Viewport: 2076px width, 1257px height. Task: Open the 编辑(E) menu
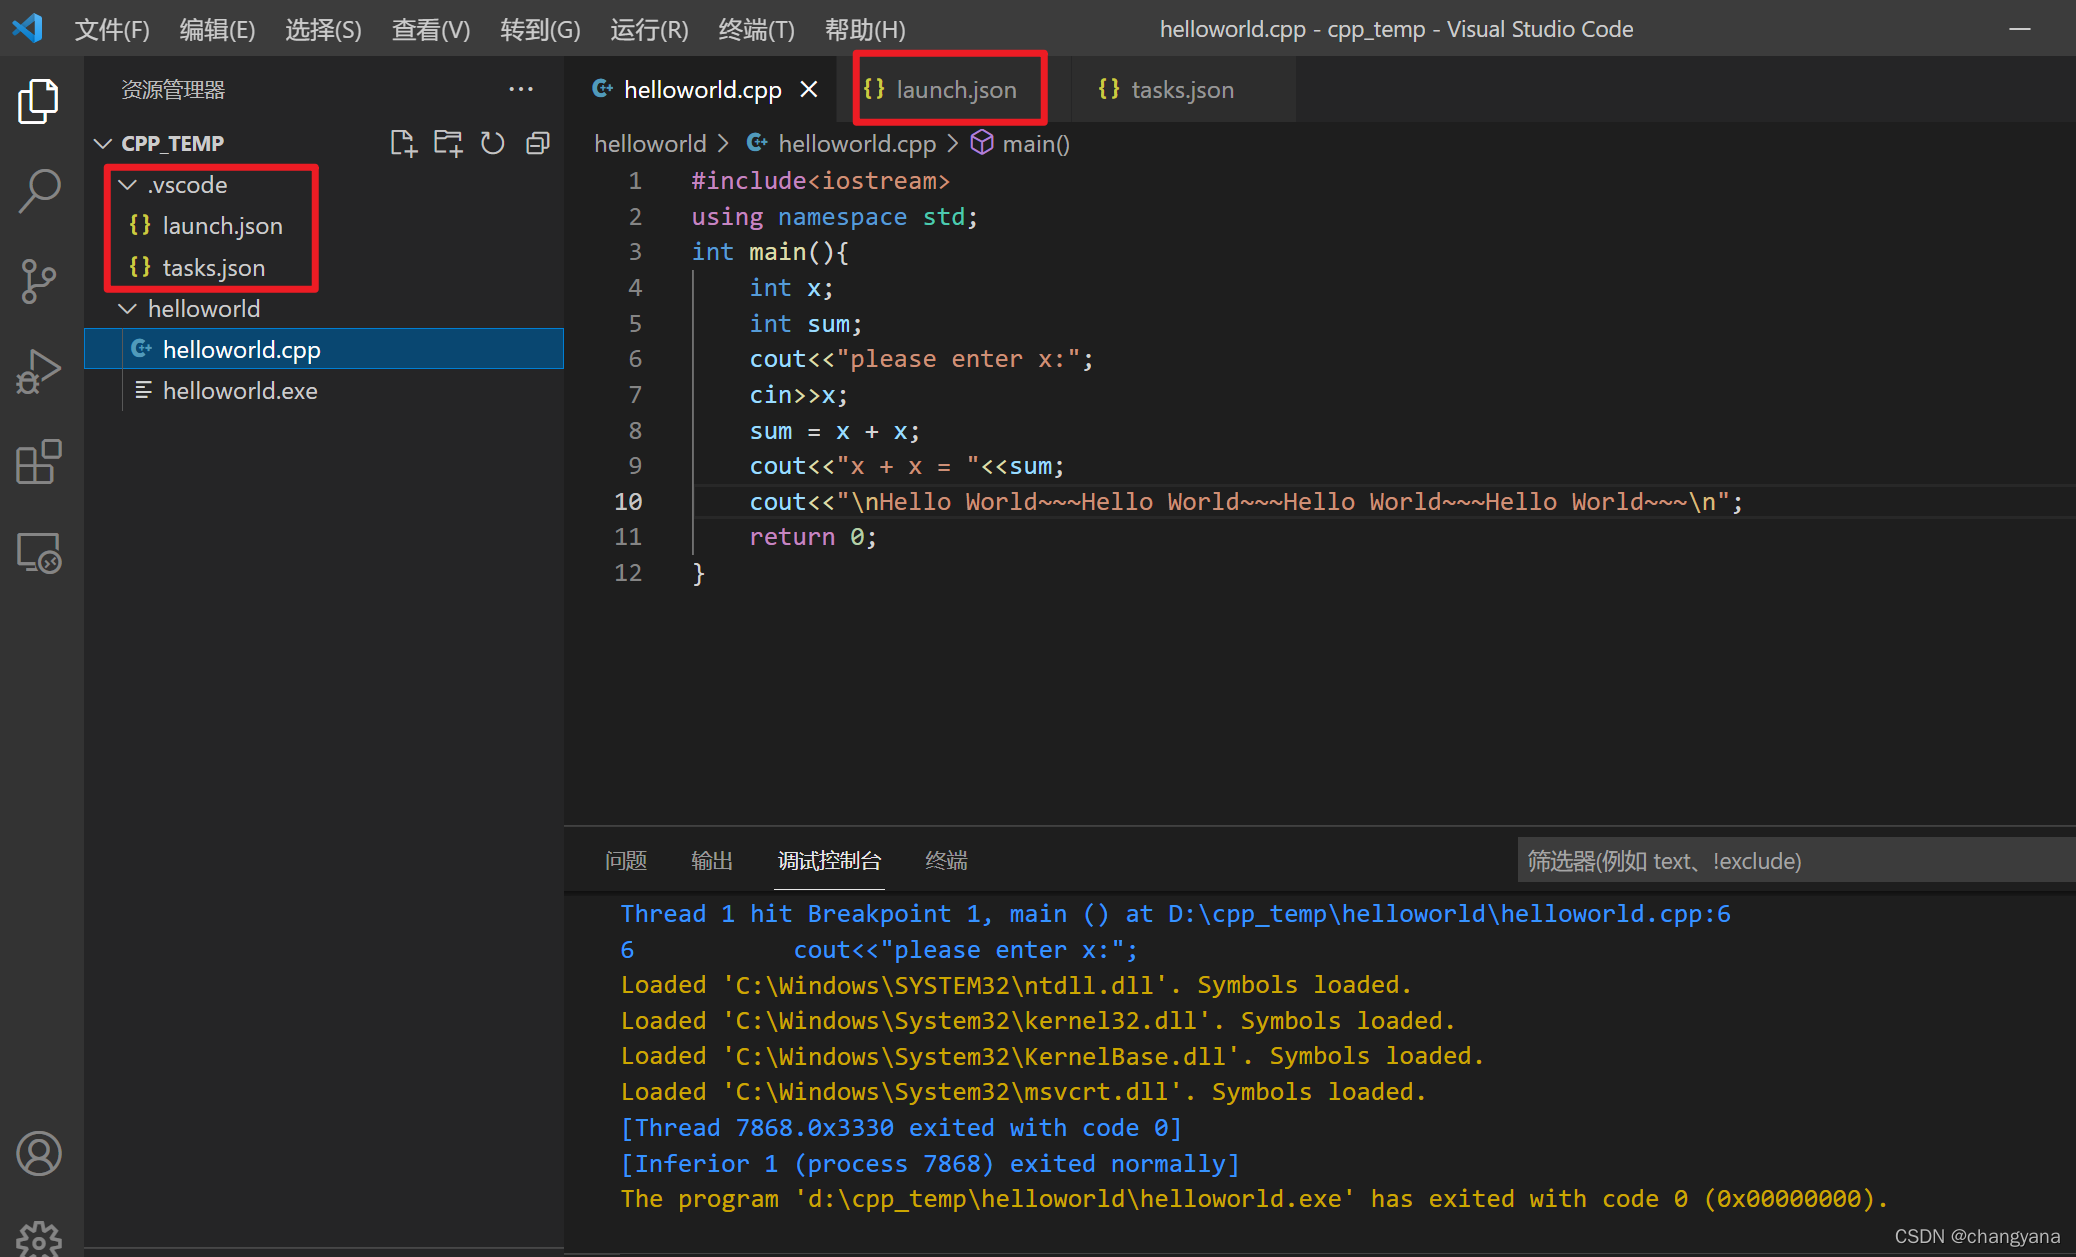tap(217, 29)
